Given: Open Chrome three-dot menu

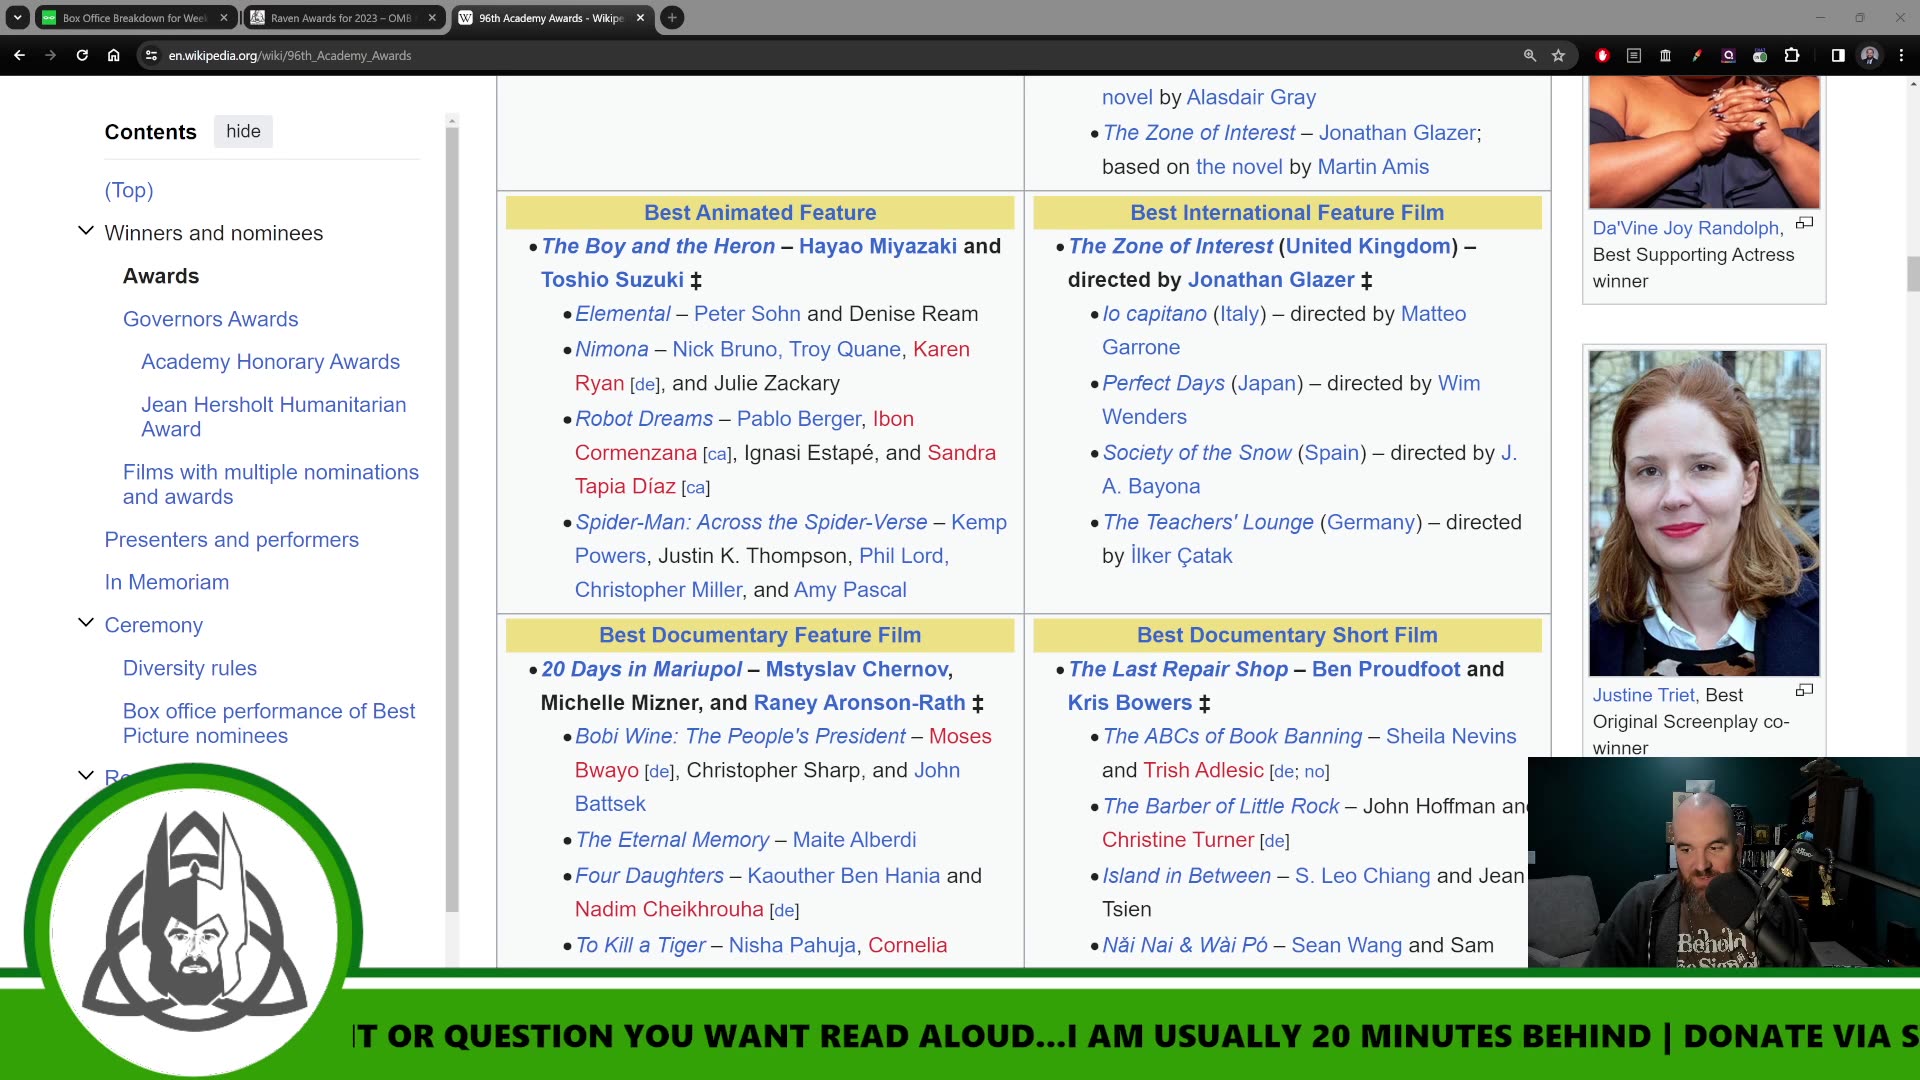Looking at the screenshot, I should [1901, 55].
